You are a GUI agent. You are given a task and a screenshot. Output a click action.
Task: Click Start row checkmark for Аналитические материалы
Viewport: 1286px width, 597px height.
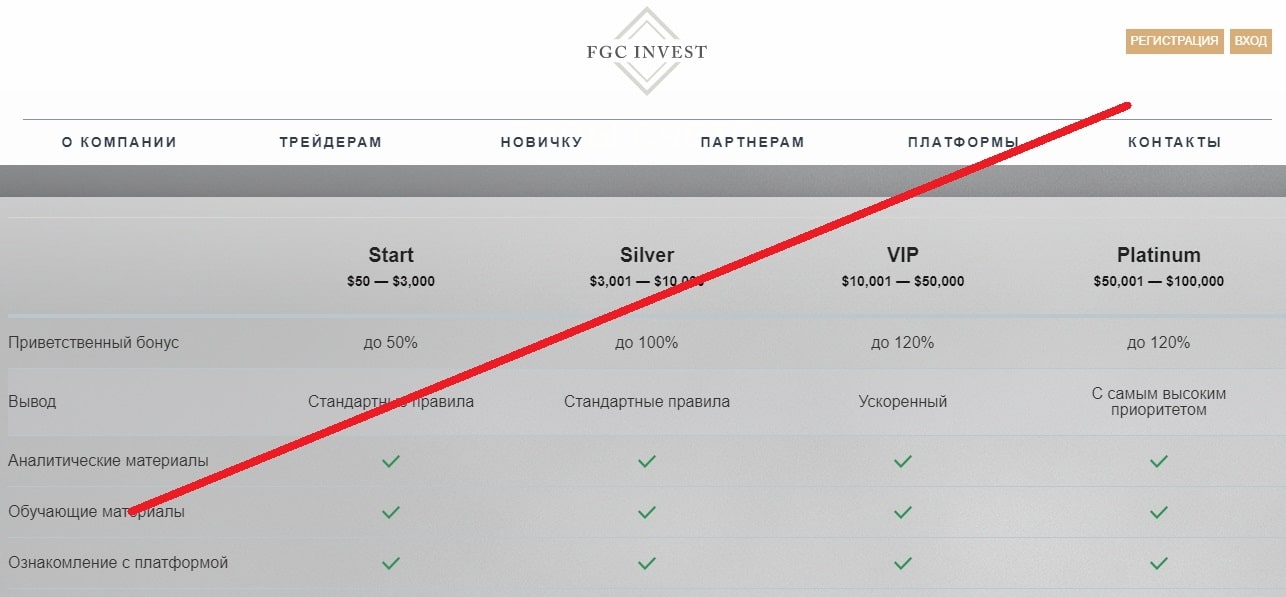click(x=391, y=461)
